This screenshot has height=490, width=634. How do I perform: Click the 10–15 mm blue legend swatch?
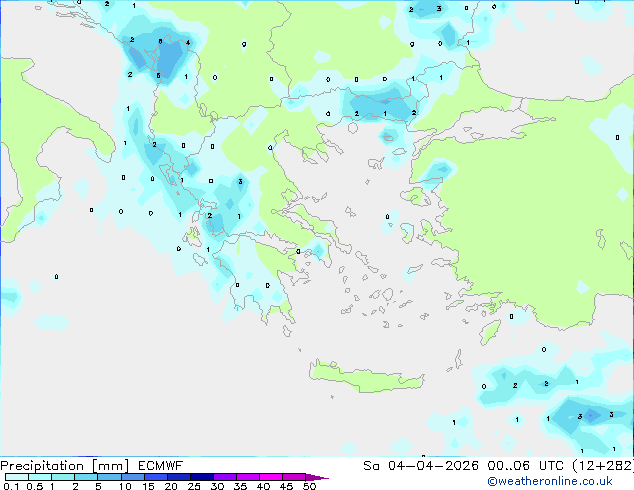point(132,477)
